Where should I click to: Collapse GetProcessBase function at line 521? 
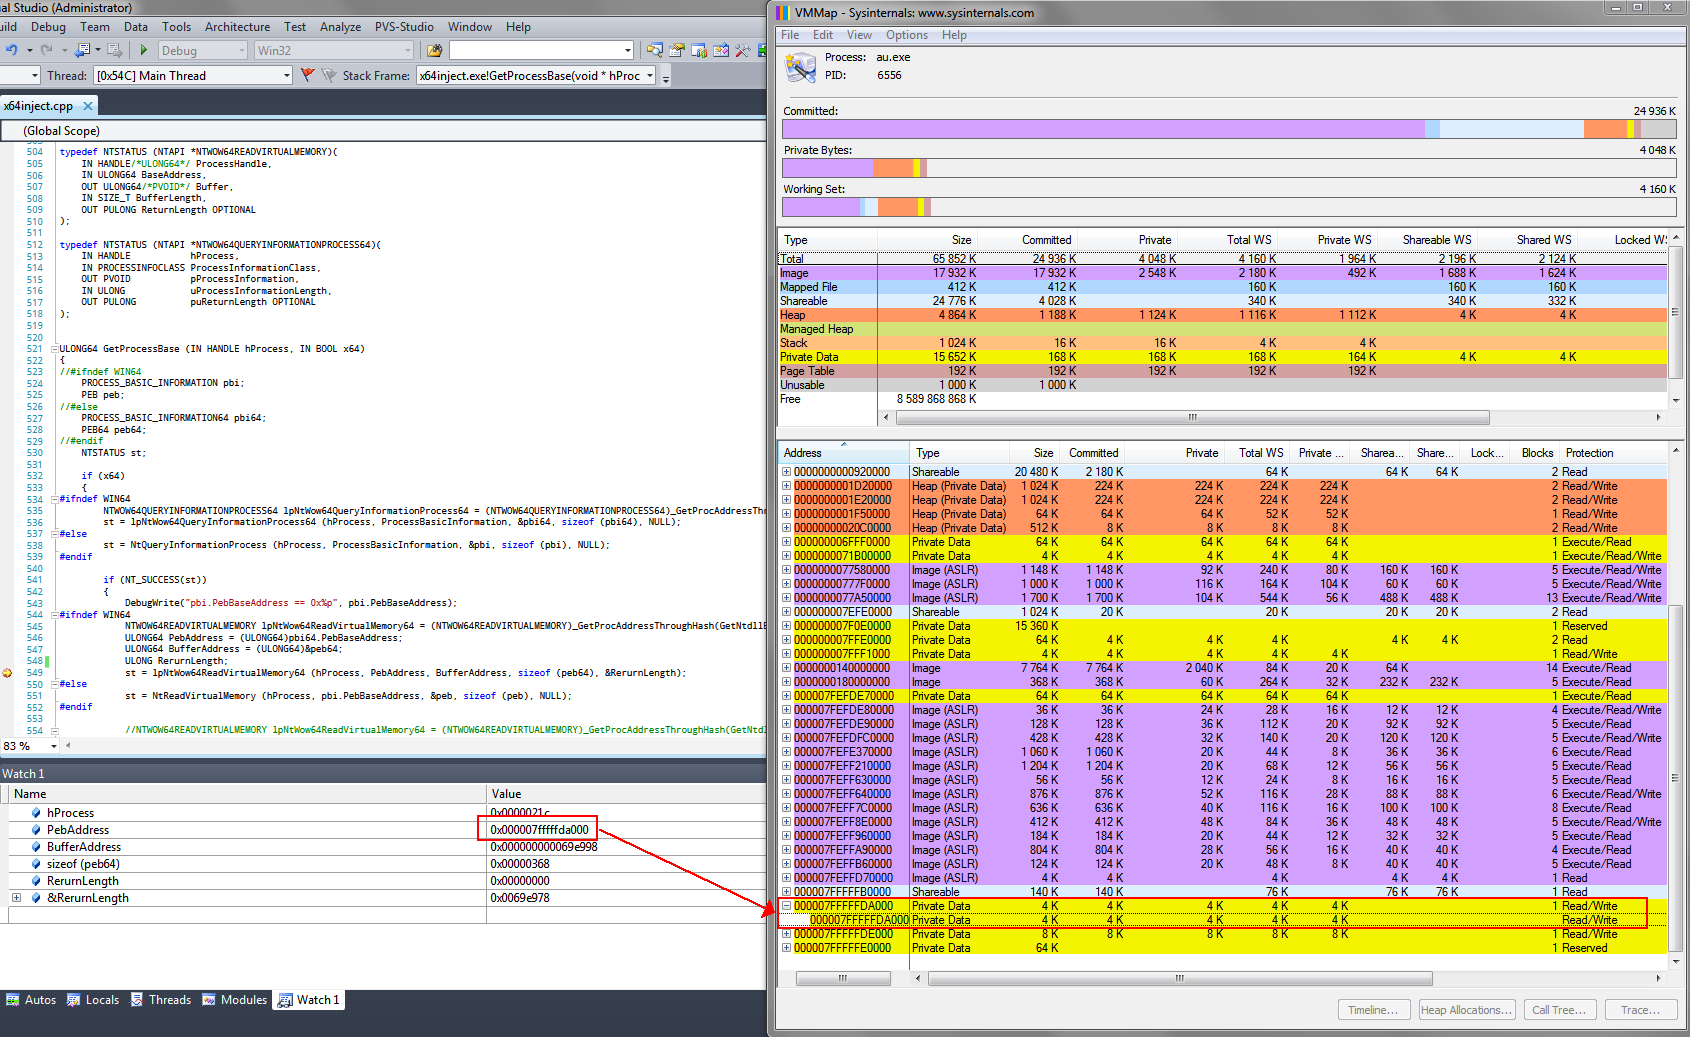tap(54, 349)
